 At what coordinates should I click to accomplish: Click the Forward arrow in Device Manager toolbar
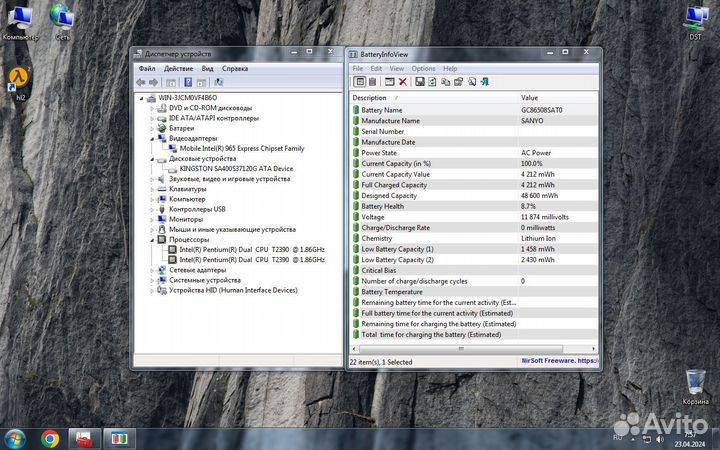click(x=153, y=83)
